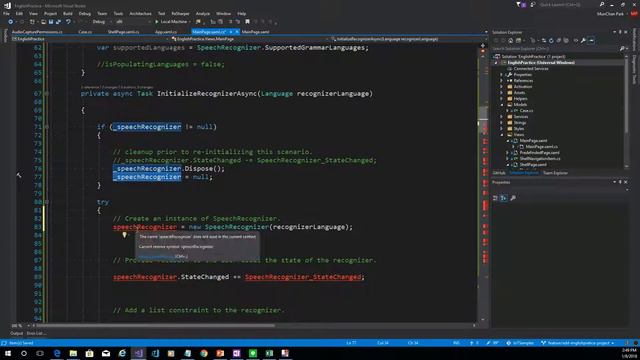The width and height of the screenshot is (640, 360).
Task: Switch to ShellPage.xaml.cs editor tab
Action: coord(123,32)
